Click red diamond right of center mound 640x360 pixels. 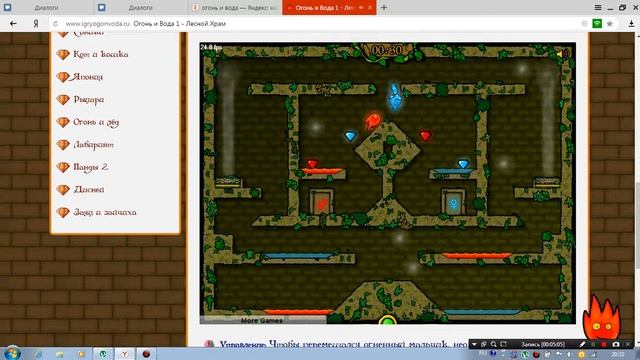425,136
